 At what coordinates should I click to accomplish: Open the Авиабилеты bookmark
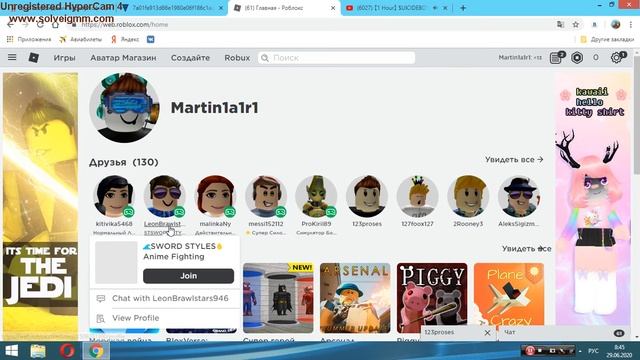[x=80, y=39]
